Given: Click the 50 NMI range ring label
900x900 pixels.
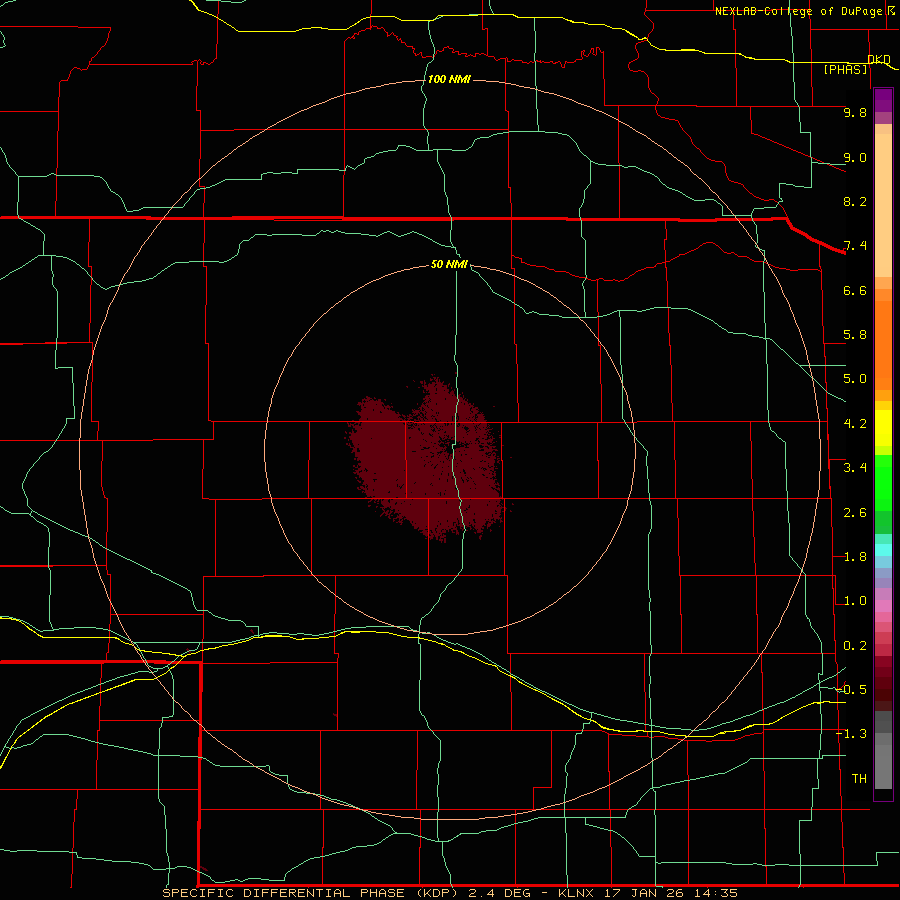Looking at the screenshot, I should point(449,264).
